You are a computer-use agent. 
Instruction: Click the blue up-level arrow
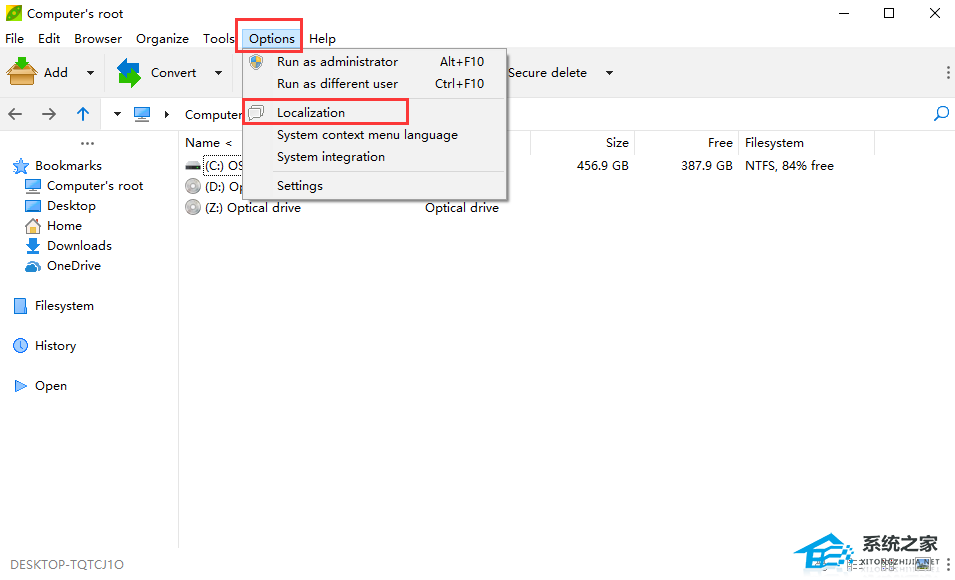(83, 114)
